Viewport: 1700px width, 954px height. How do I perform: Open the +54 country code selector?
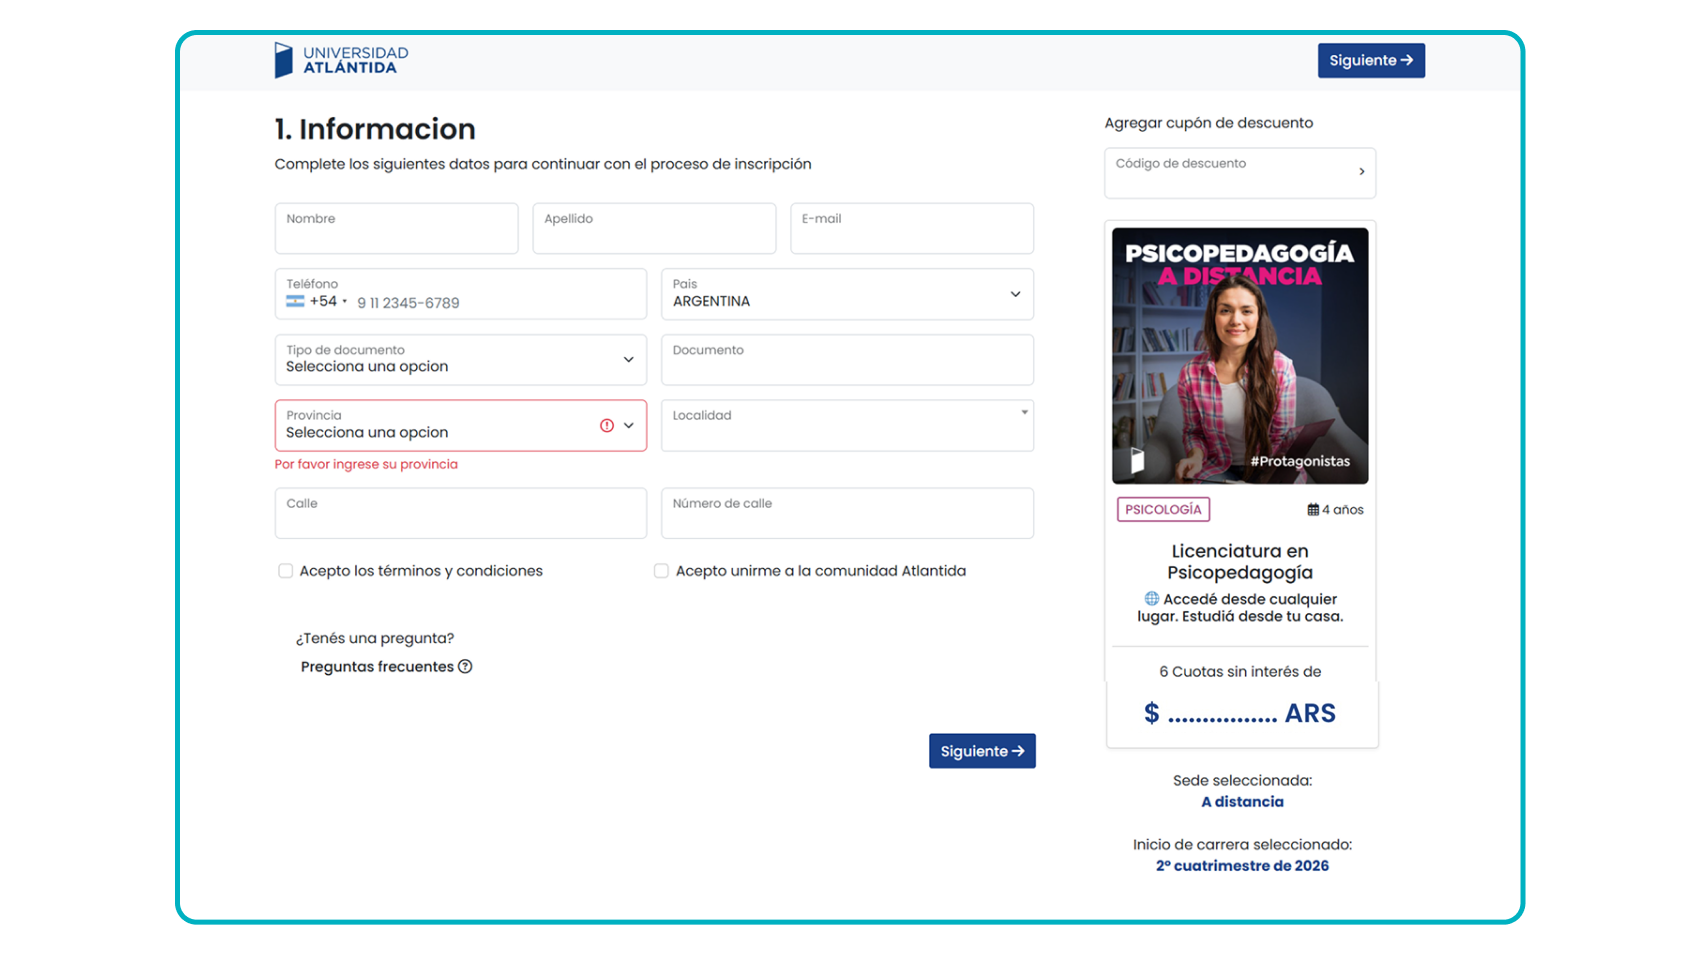[317, 301]
